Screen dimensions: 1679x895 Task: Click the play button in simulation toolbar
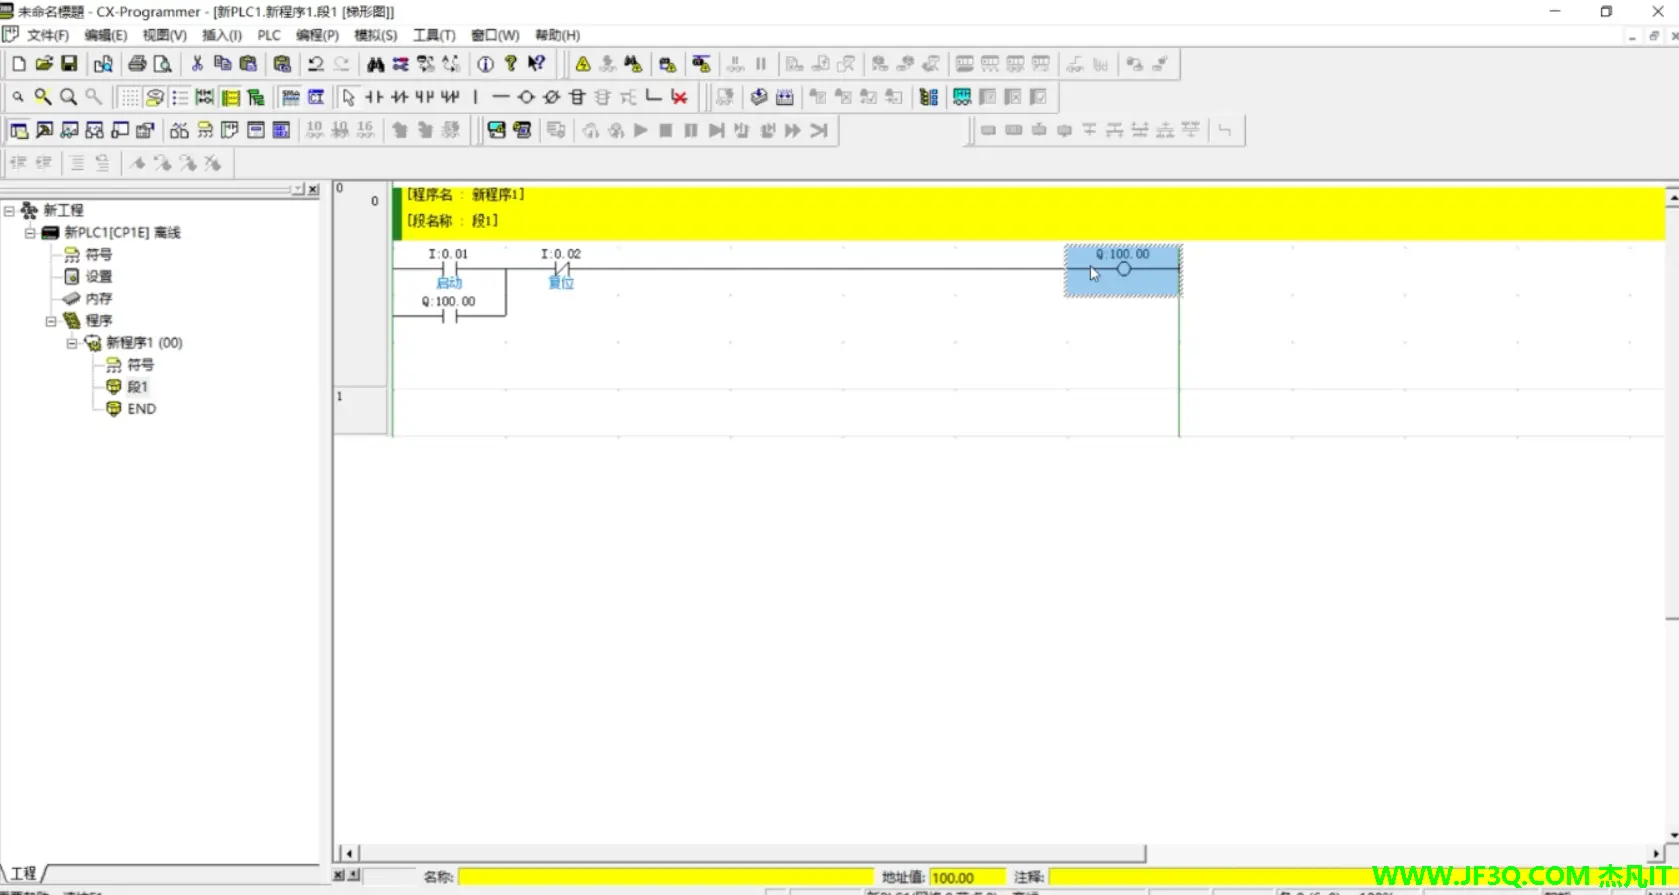point(640,130)
